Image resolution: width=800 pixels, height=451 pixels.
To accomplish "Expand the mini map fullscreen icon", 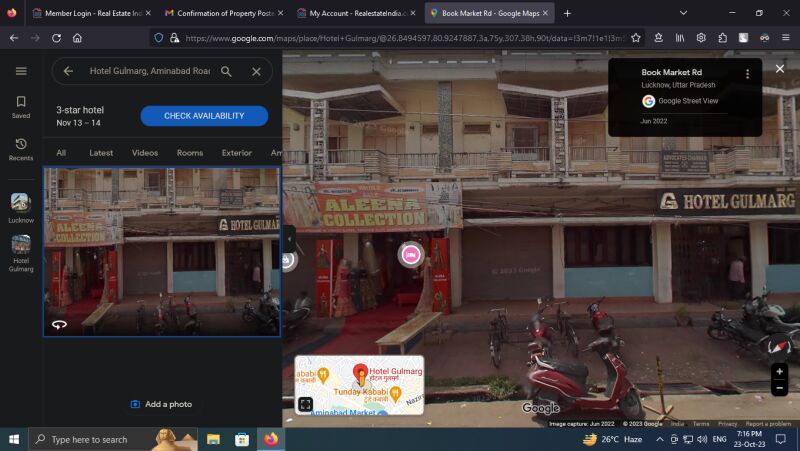I will pyautogui.click(x=305, y=404).
